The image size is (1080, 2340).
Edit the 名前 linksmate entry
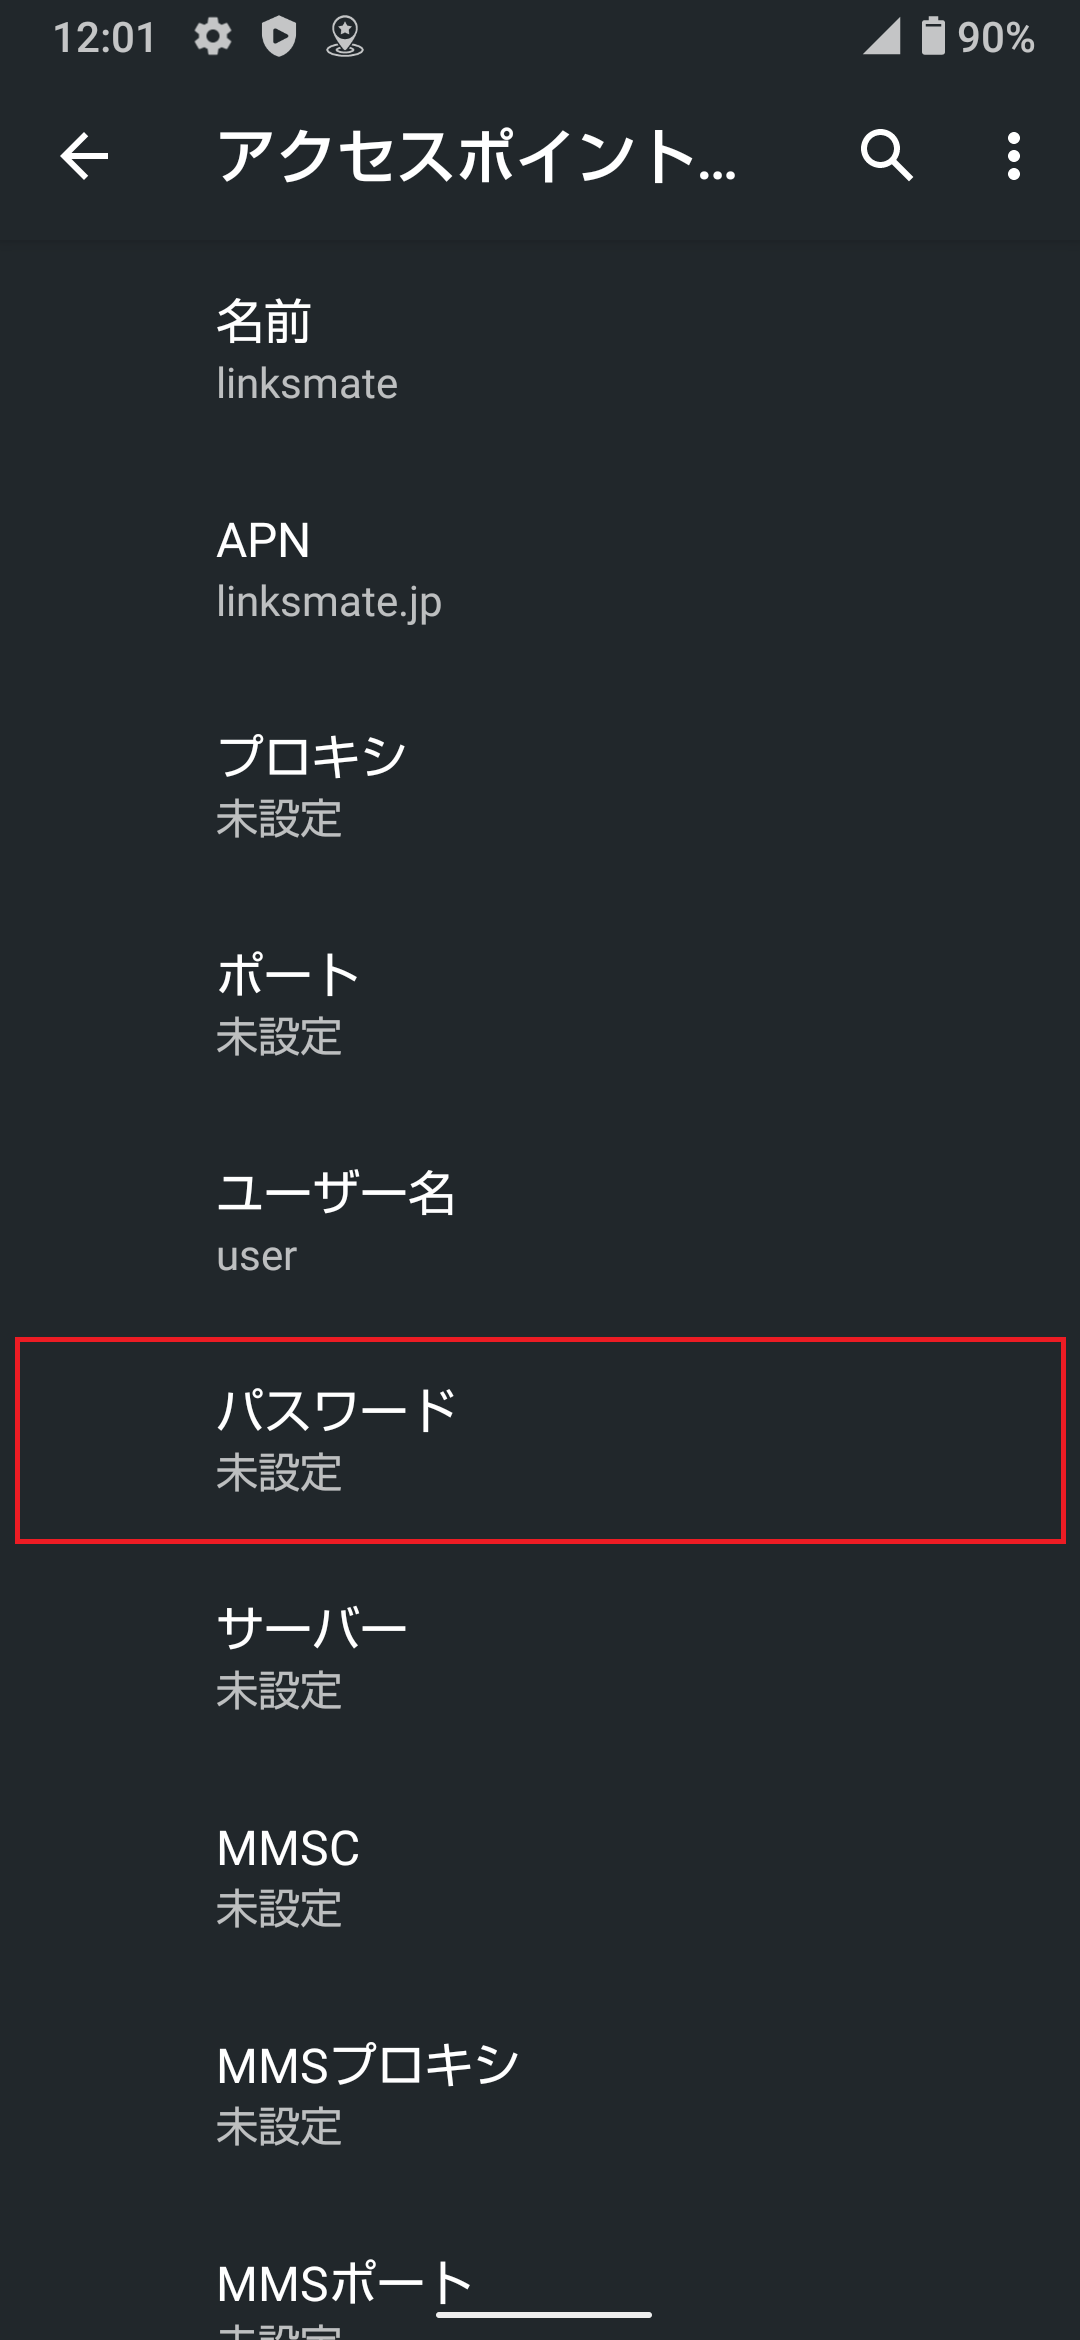[x=540, y=350]
